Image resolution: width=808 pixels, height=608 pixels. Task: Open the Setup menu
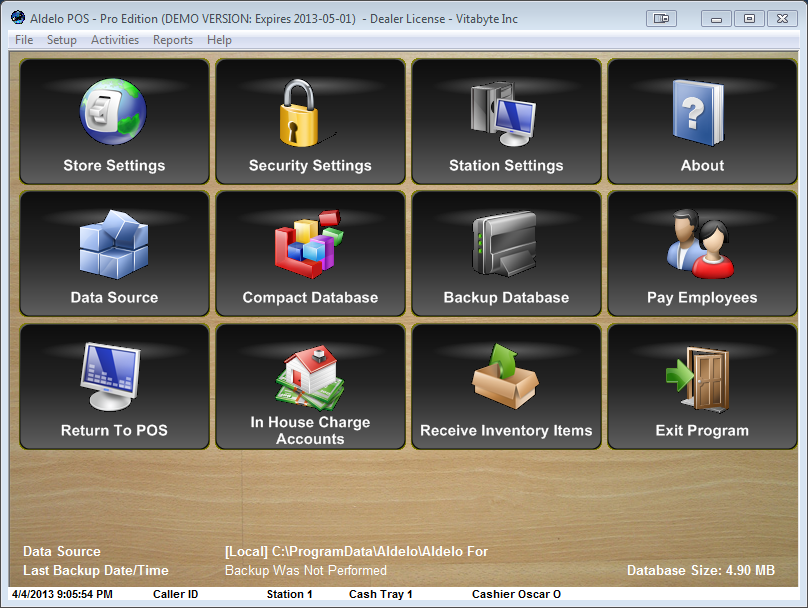click(x=62, y=40)
